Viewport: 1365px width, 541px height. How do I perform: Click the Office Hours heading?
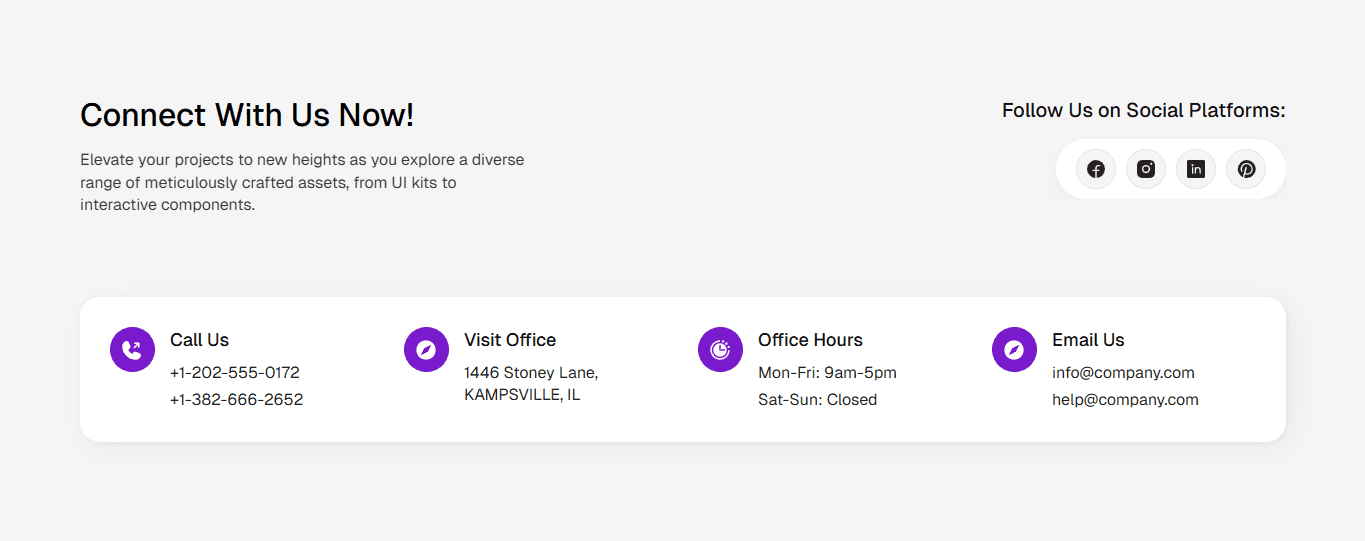pos(810,340)
